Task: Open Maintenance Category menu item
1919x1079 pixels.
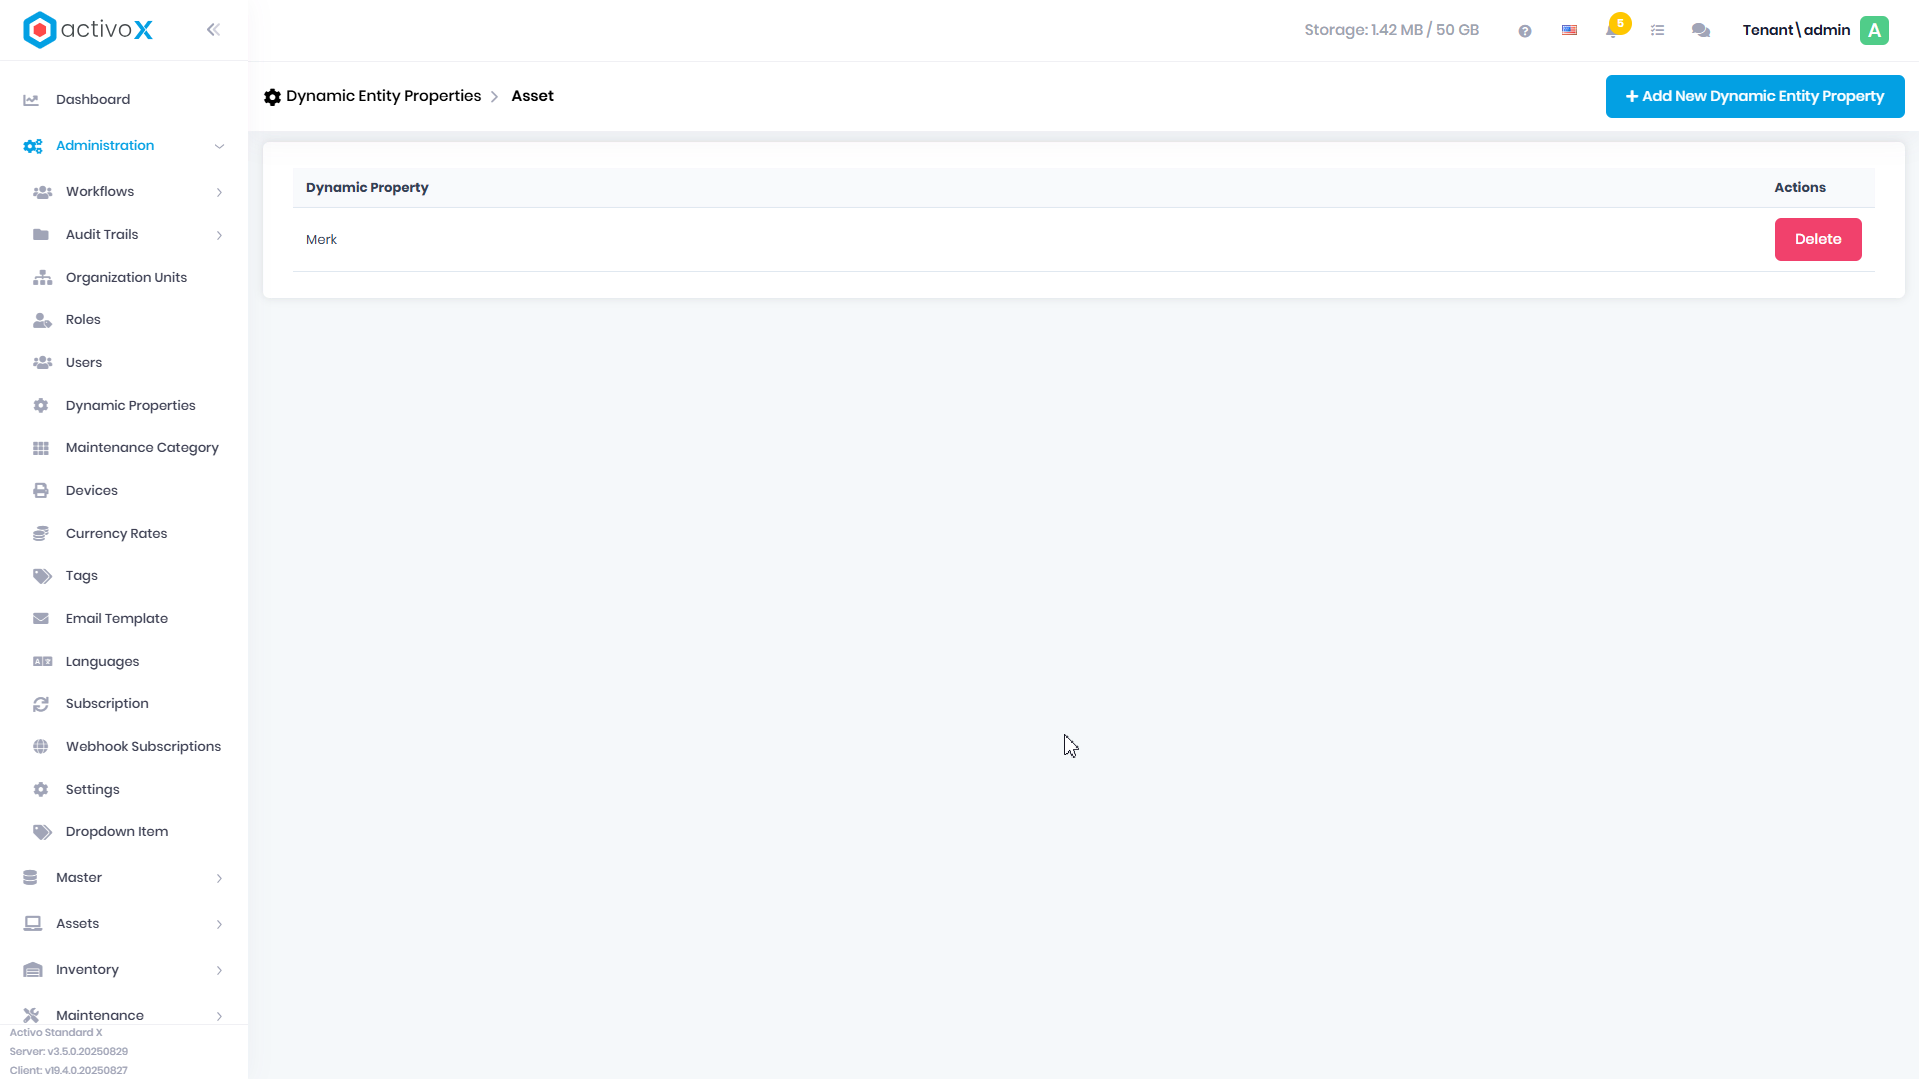Action: click(x=142, y=448)
